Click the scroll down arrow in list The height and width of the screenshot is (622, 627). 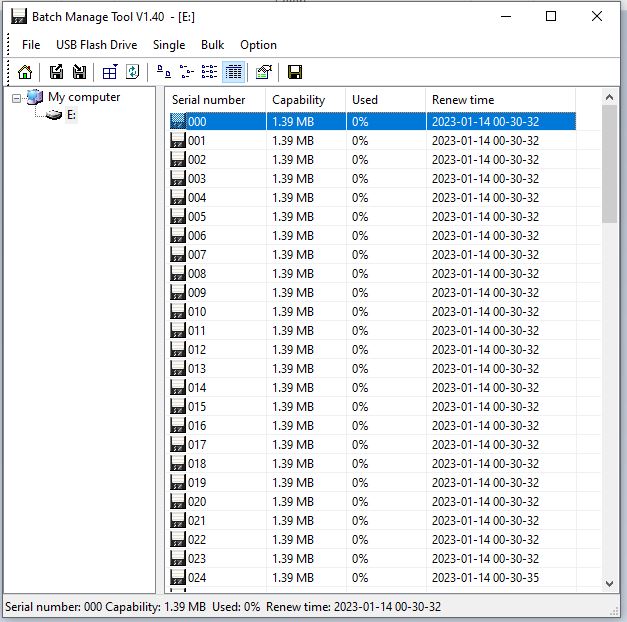(610, 583)
